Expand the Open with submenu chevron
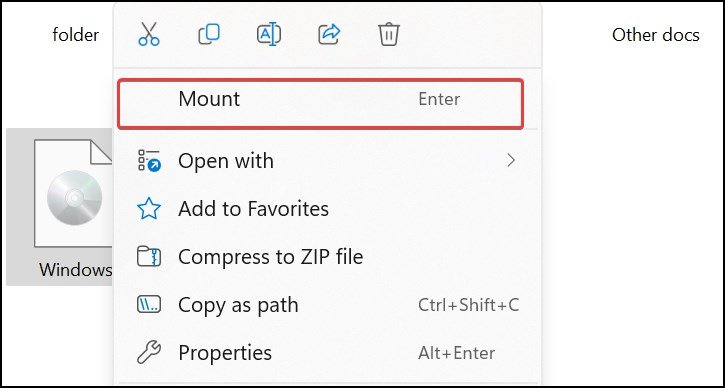Screen dimensions: 725x388 tap(510, 160)
